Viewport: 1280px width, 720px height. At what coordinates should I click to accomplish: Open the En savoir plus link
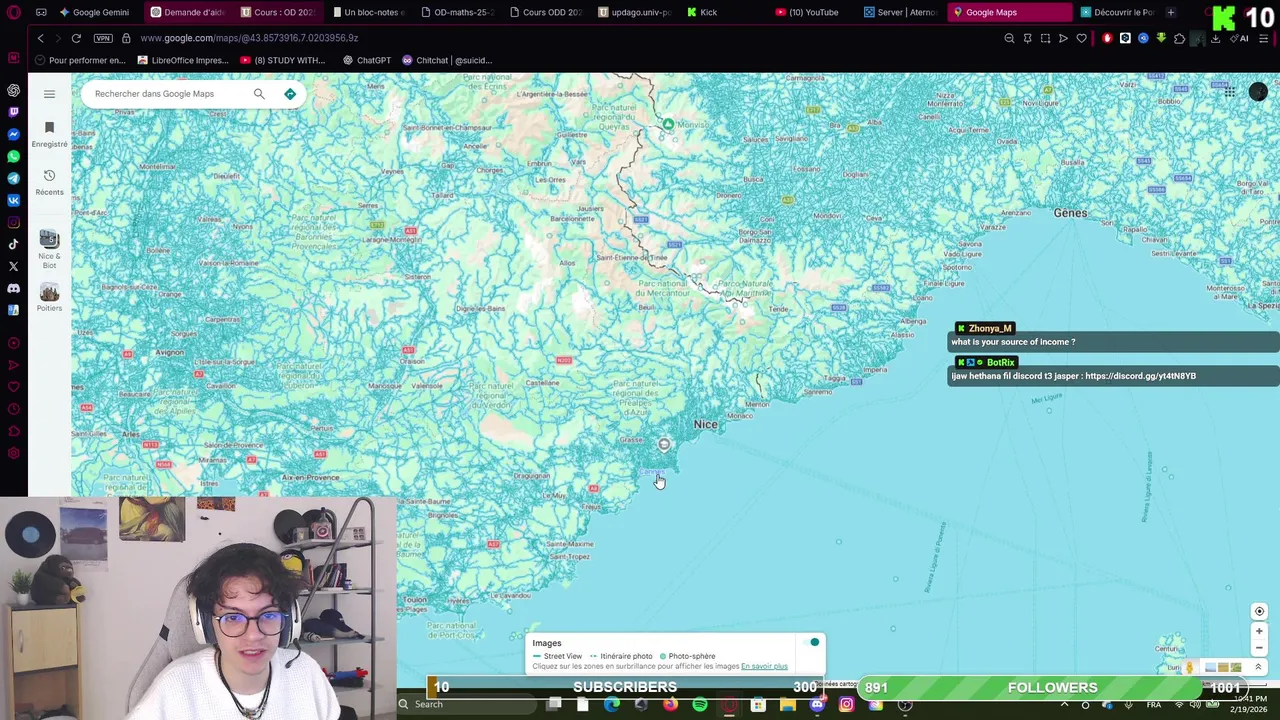764,666
